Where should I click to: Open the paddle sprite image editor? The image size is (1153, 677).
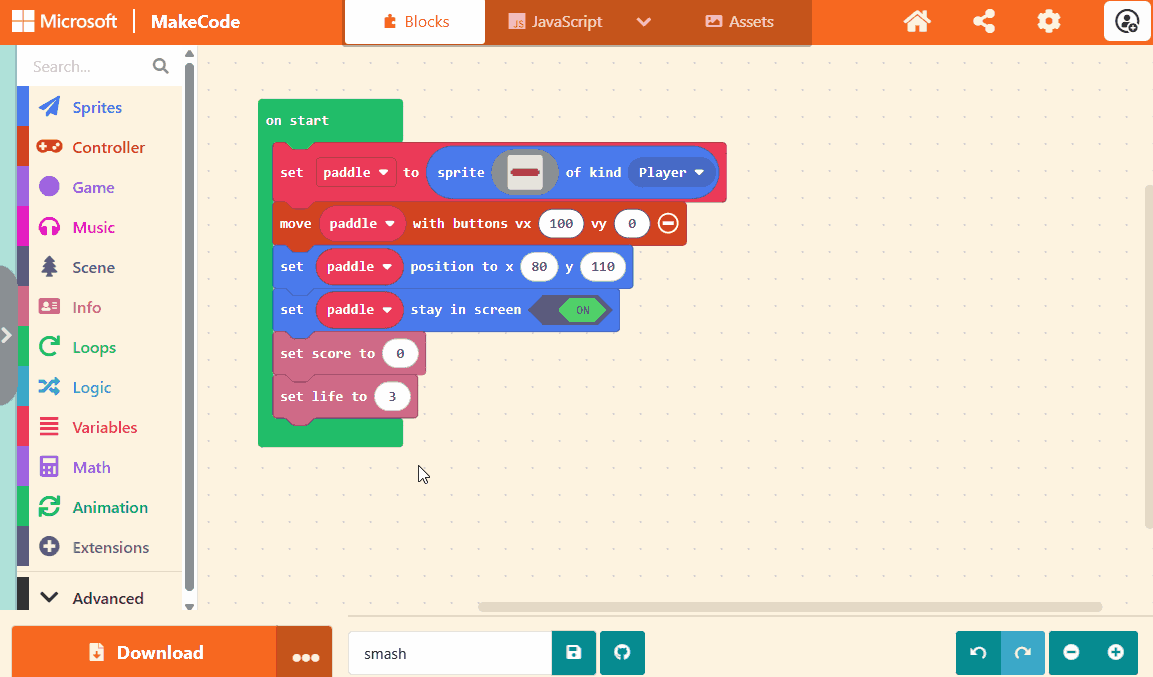525,172
